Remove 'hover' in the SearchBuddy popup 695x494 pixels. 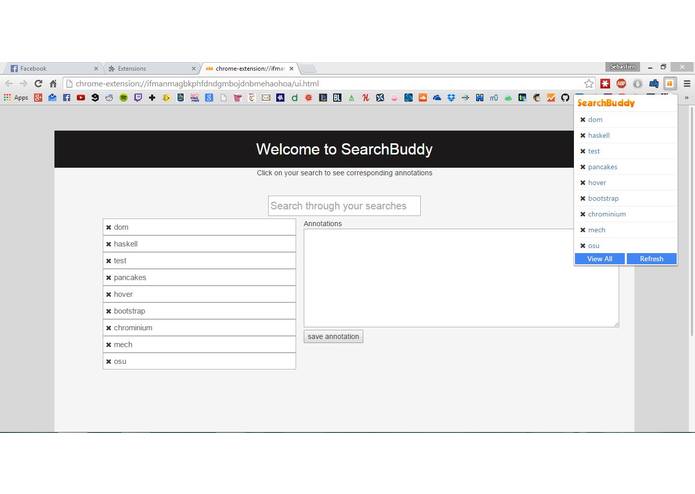(x=583, y=183)
